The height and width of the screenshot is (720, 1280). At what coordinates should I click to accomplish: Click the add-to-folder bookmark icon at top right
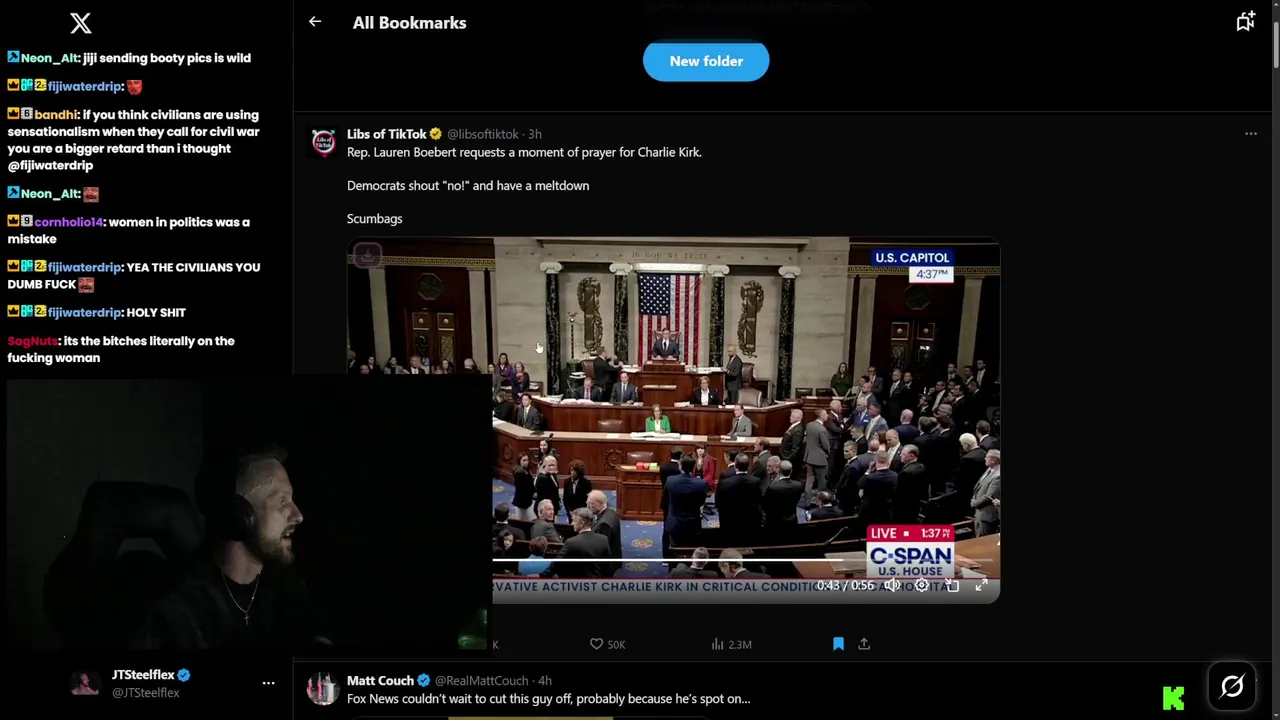point(1245,22)
